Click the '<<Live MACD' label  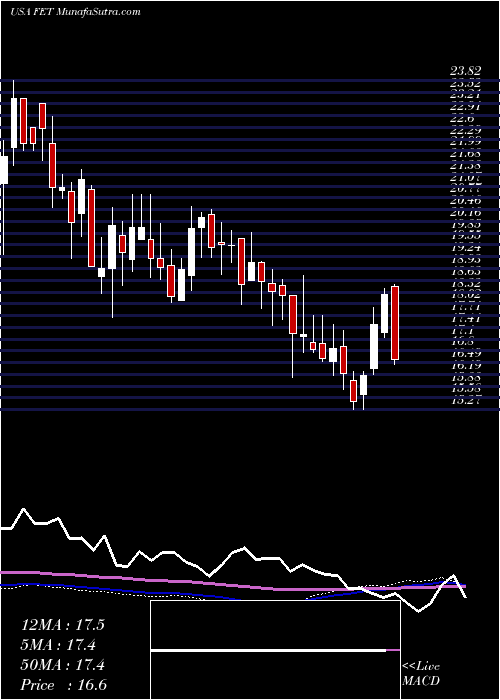tap(421, 674)
